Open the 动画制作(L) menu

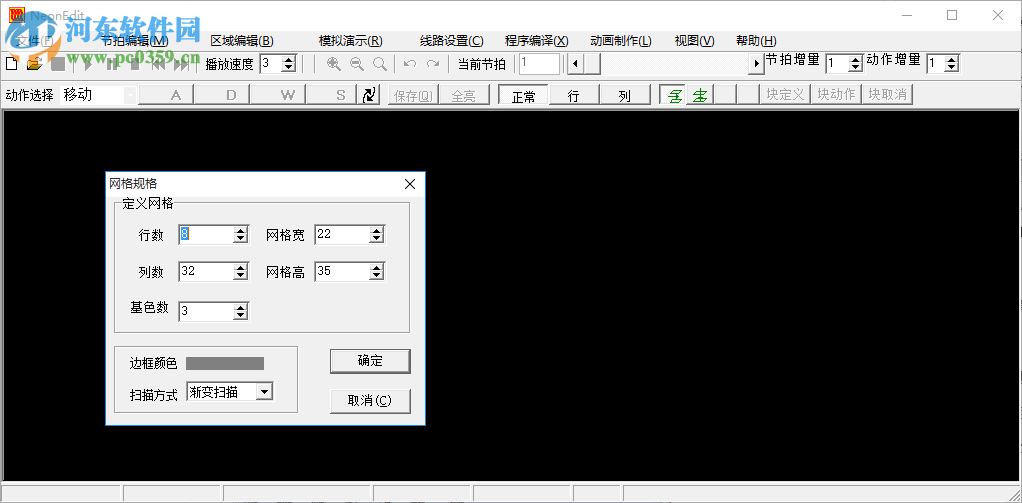pos(620,41)
